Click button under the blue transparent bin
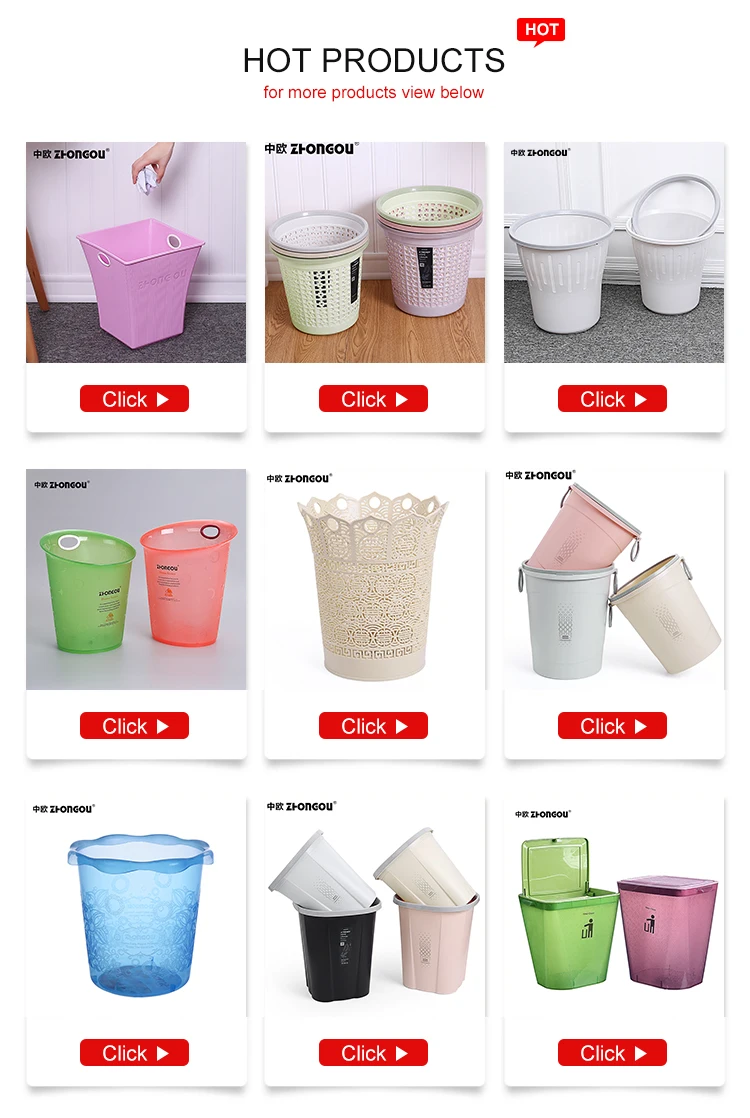 point(134,1052)
